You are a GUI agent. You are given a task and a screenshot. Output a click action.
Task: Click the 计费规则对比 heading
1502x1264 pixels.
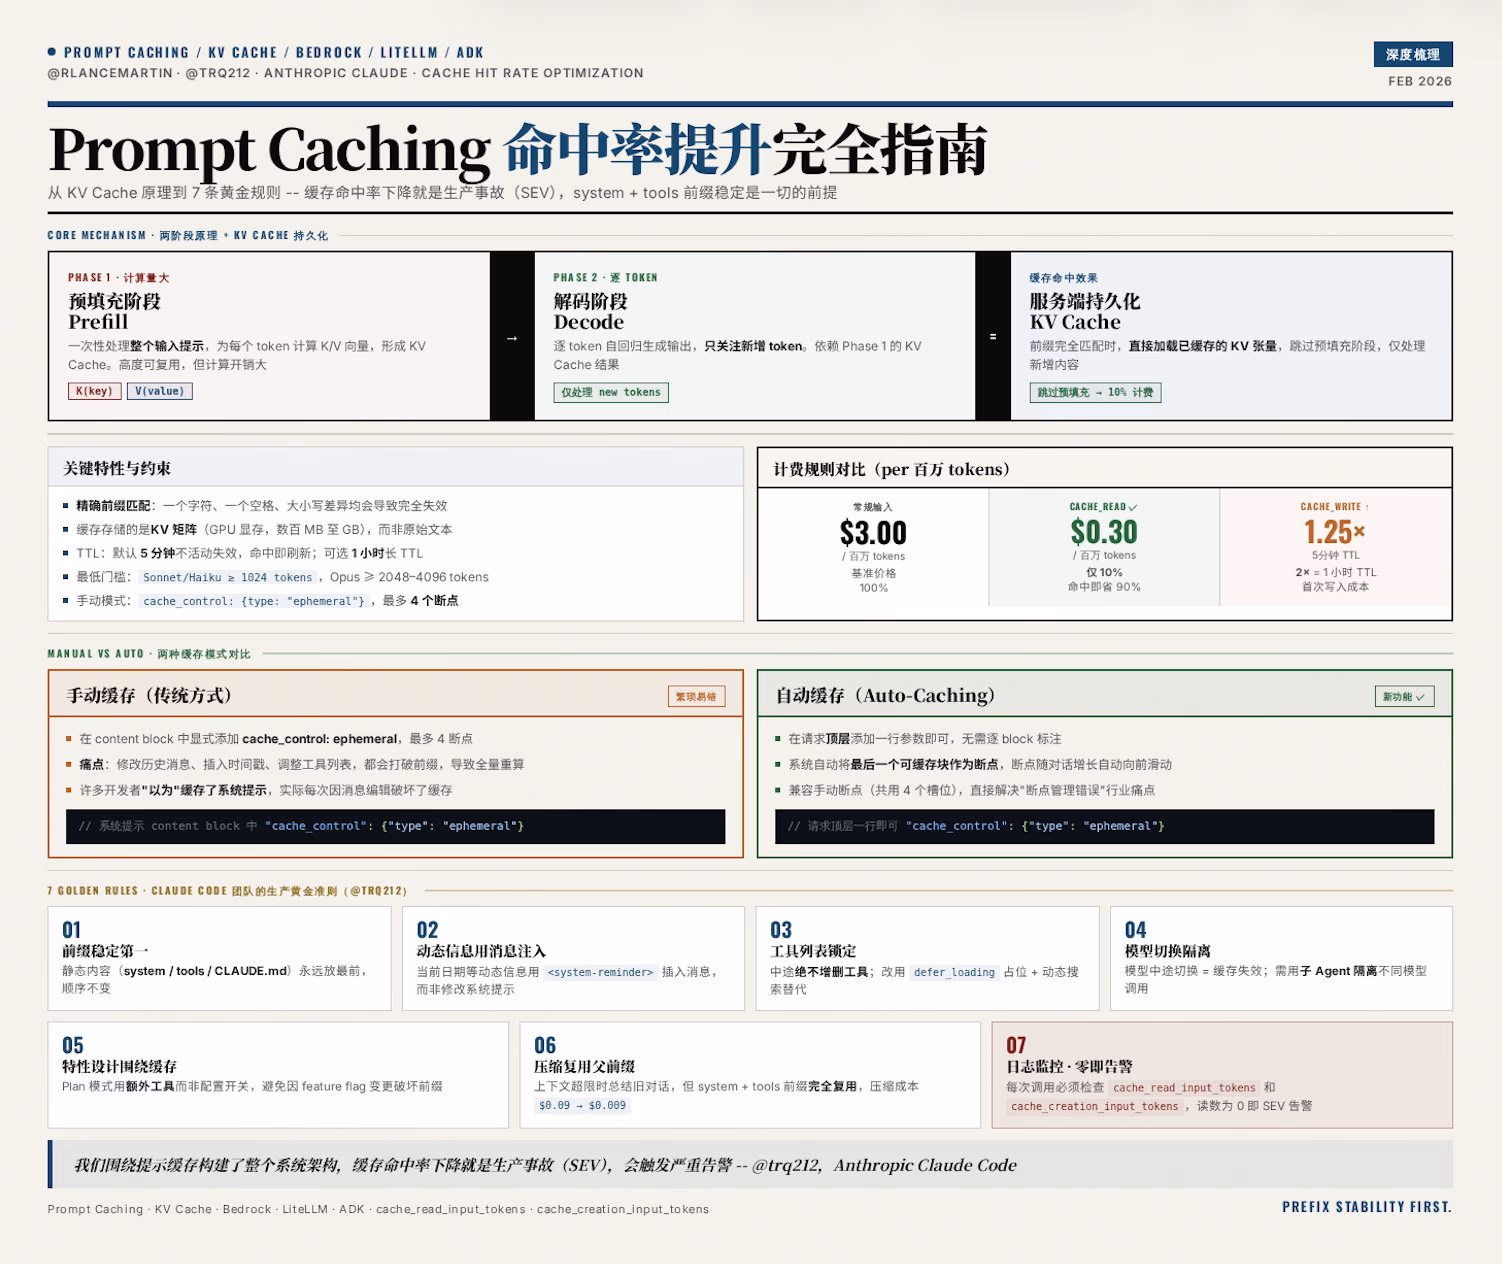pos(891,469)
